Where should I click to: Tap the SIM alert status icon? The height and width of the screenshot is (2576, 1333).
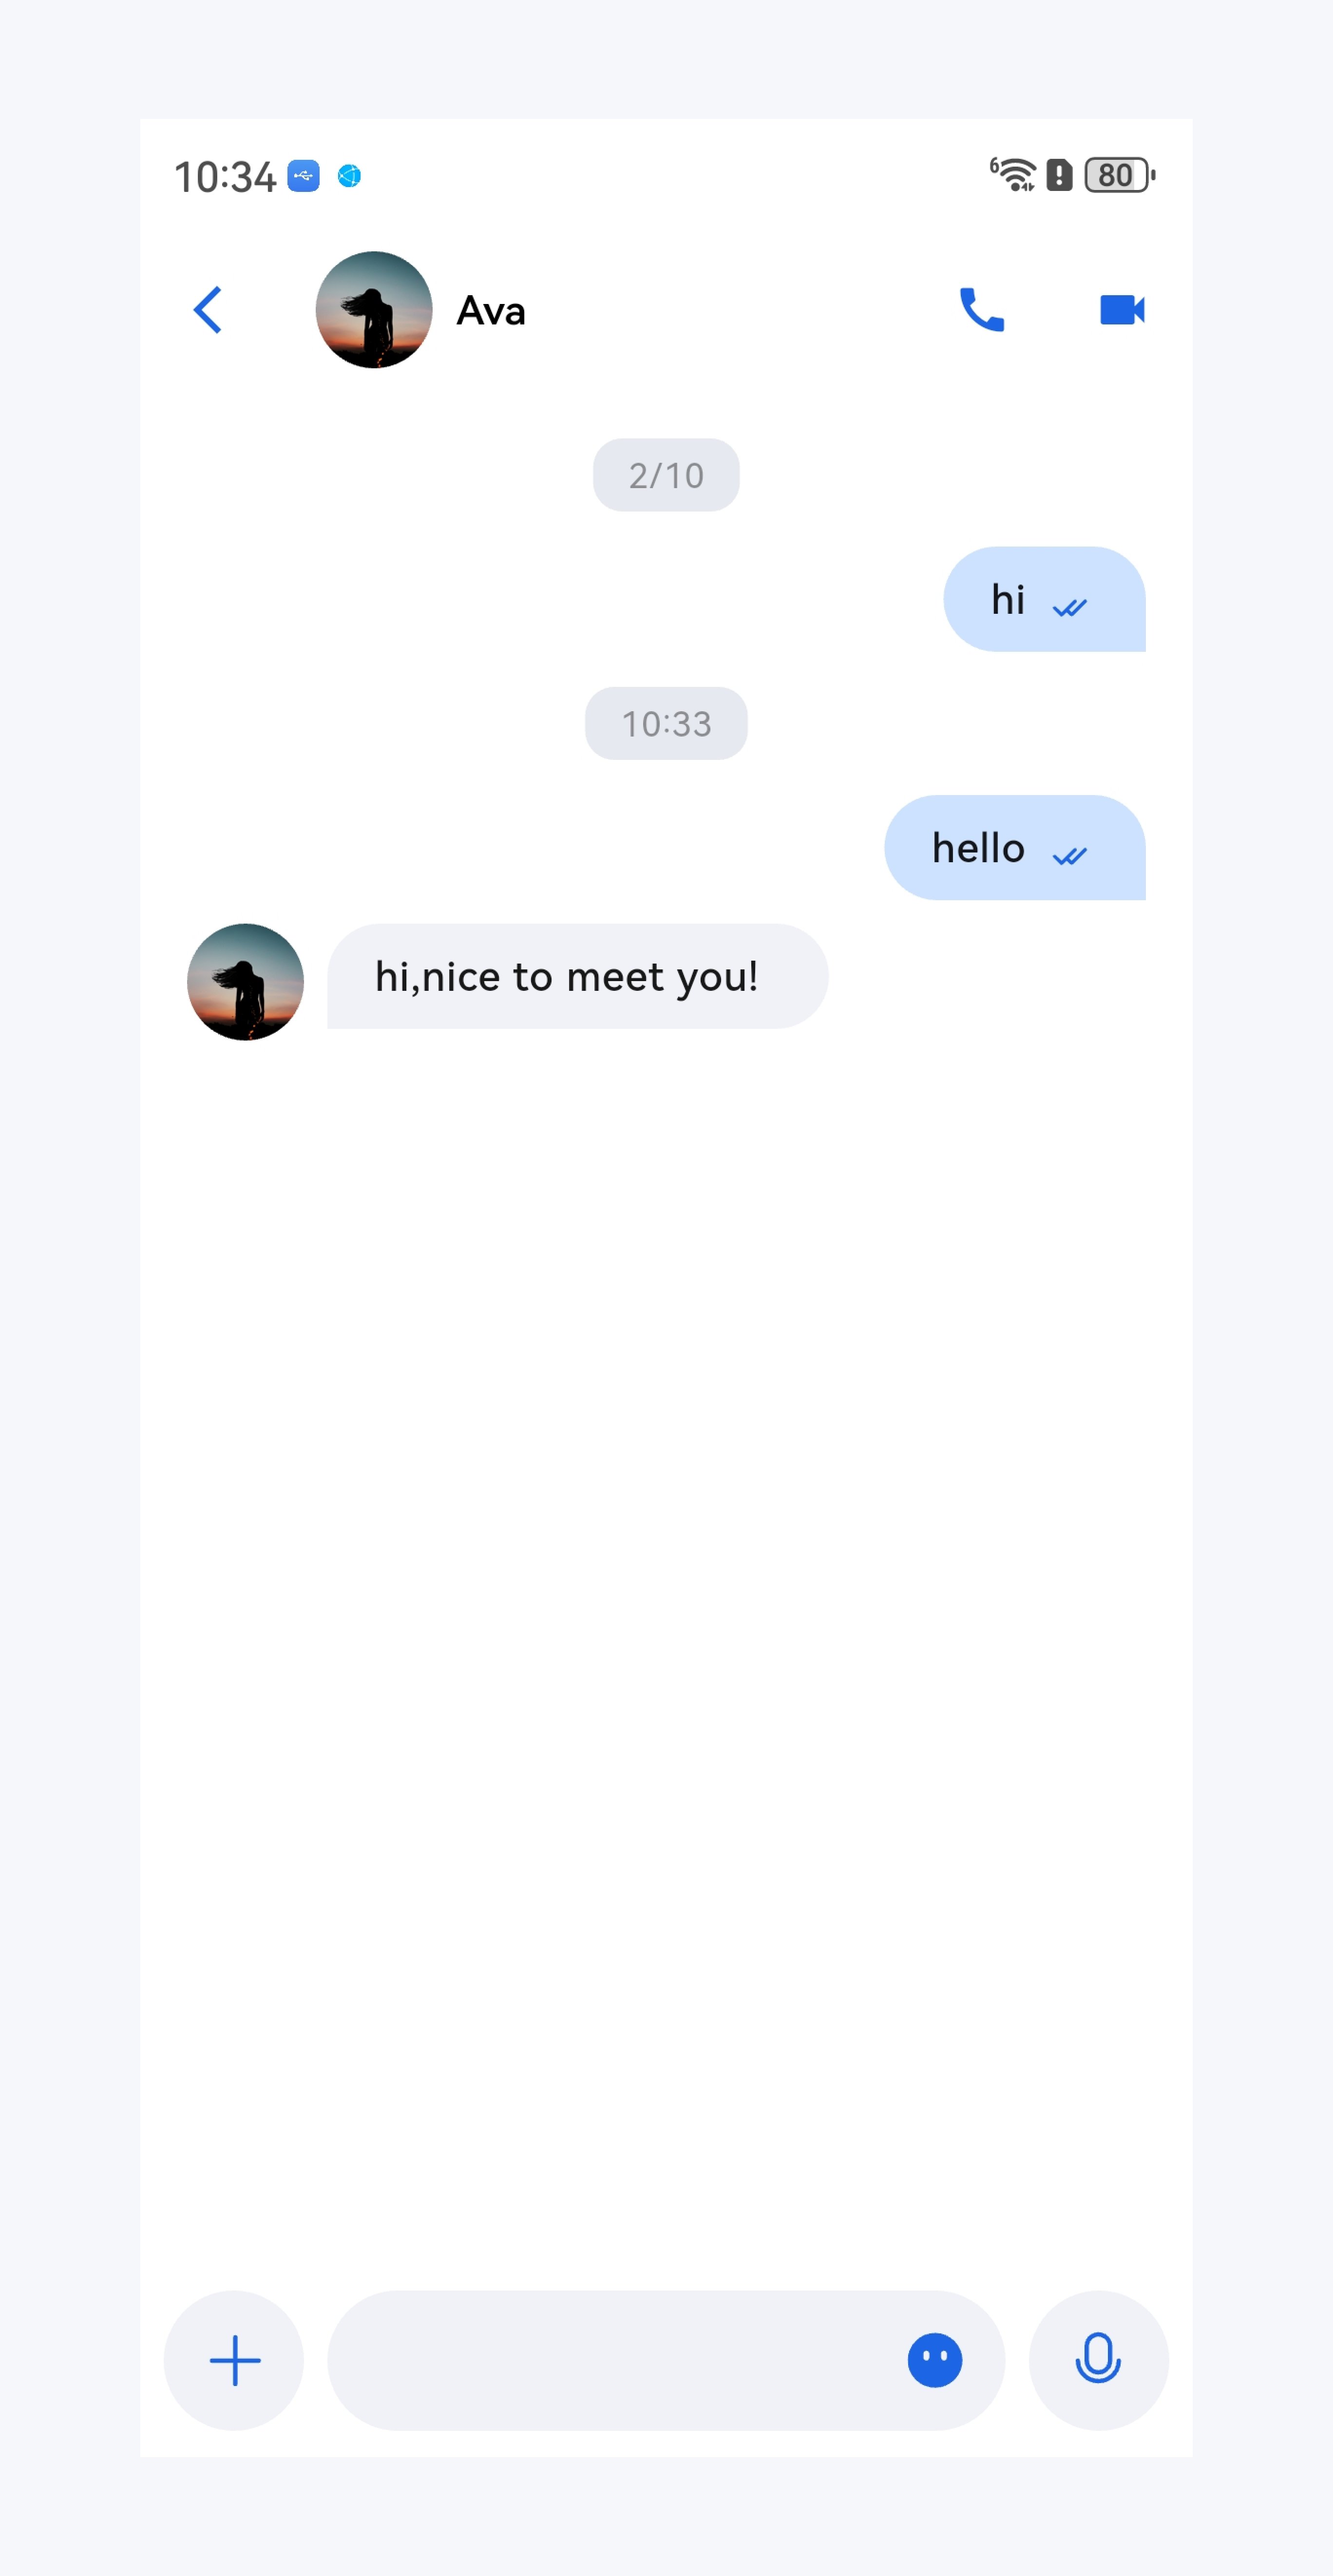1059,175
